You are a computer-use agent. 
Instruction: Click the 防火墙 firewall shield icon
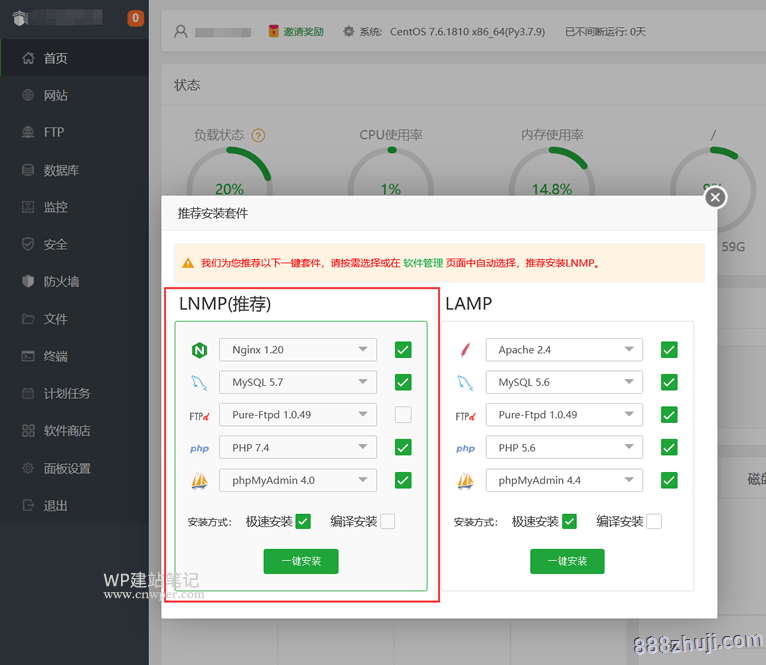click(28, 281)
